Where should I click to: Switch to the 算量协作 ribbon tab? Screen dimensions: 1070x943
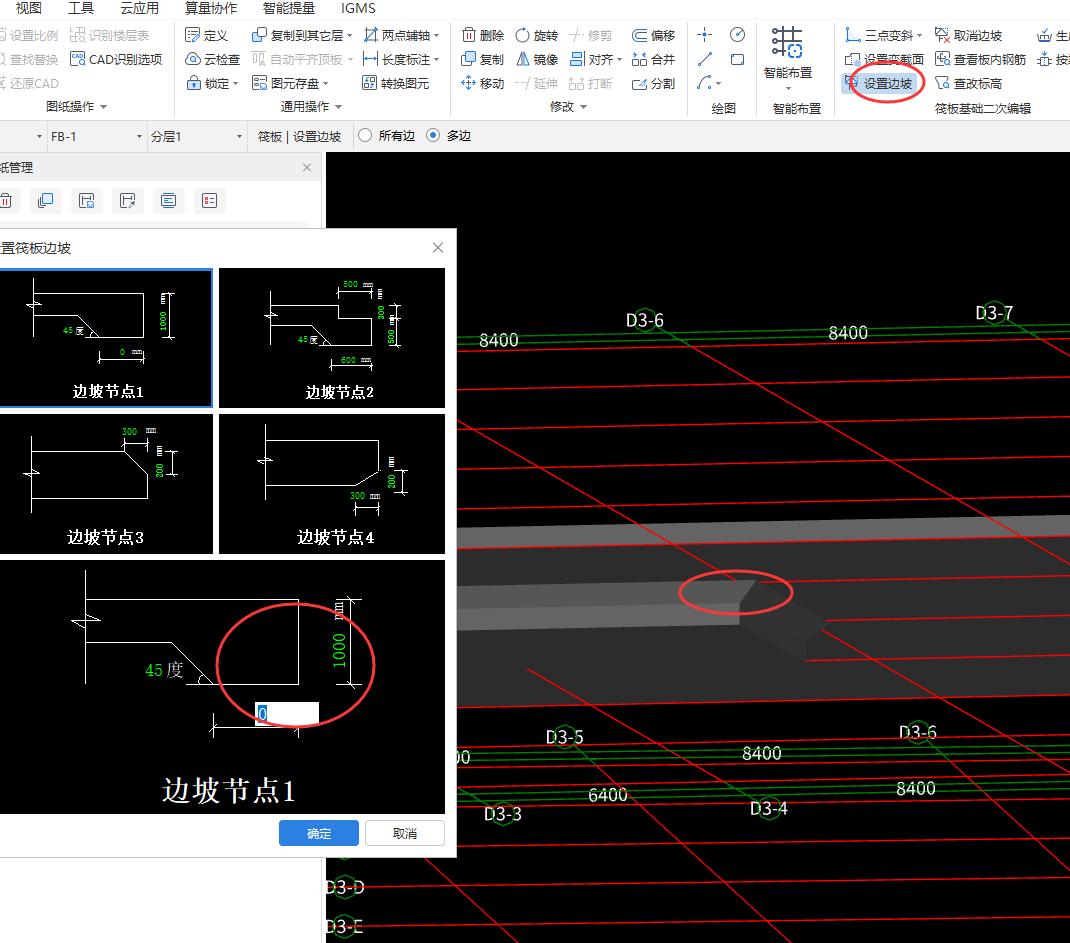211,8
